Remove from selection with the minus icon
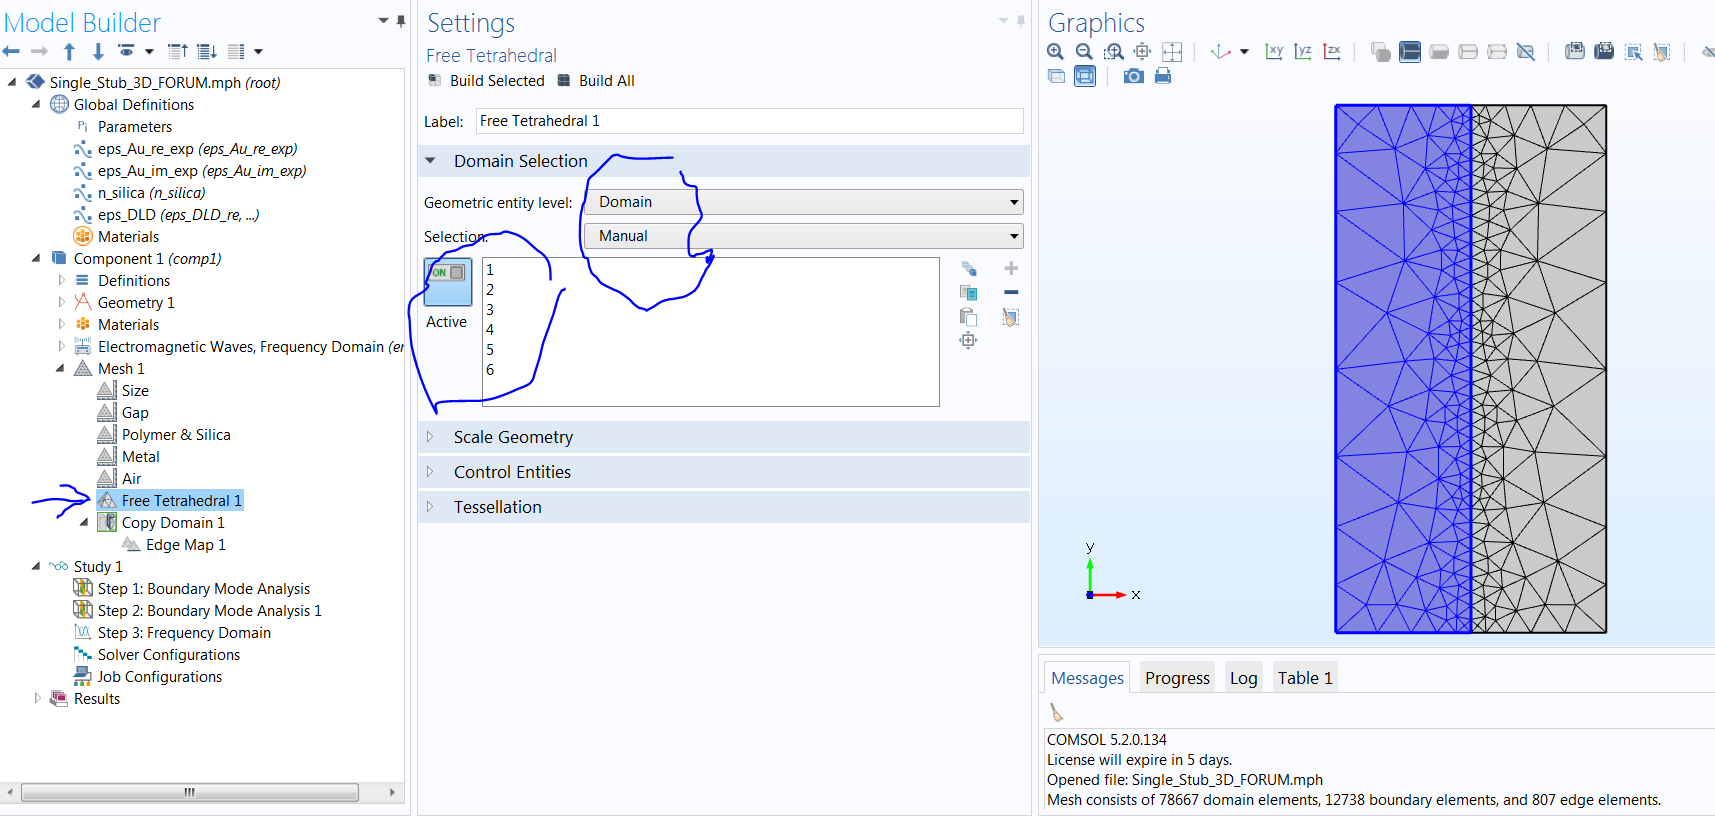This screenshot has height=816, width=1715. click(1011, 292)
